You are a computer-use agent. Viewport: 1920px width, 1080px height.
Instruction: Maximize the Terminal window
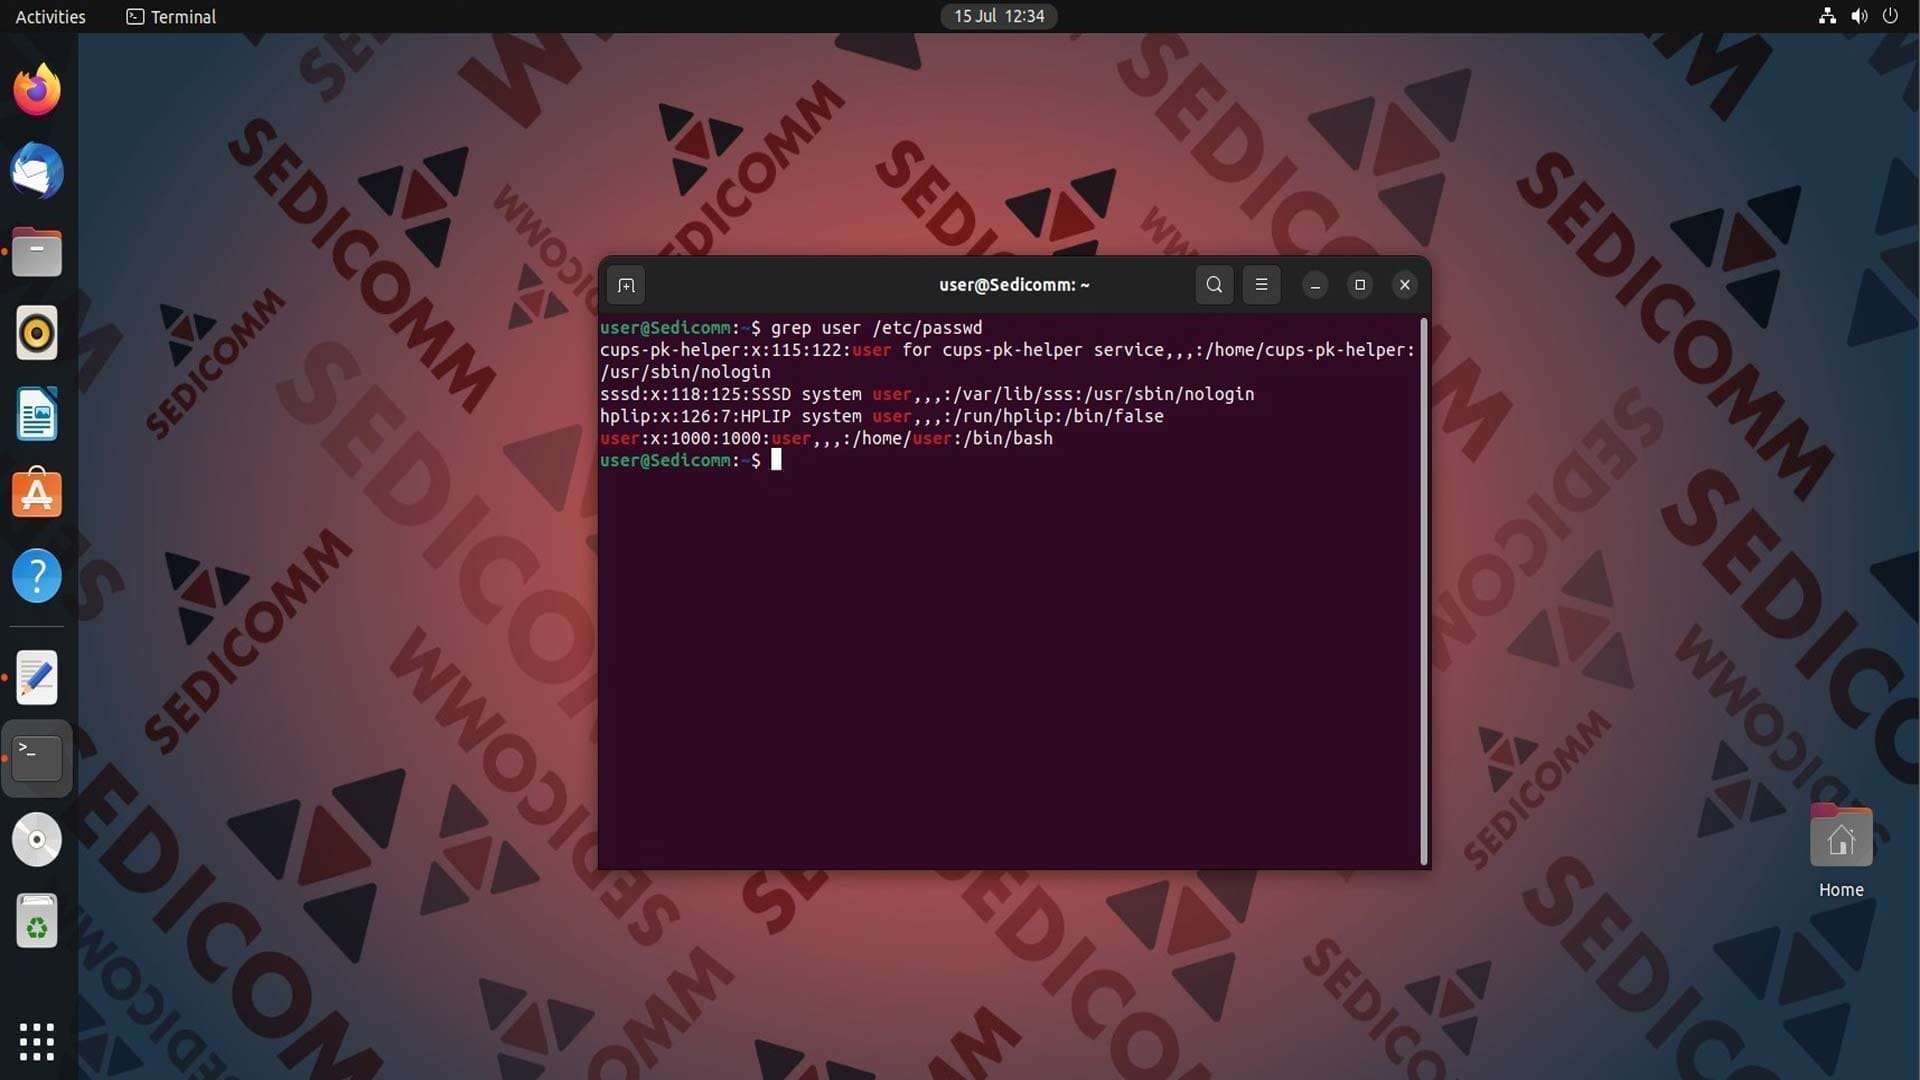point(1360,285)
